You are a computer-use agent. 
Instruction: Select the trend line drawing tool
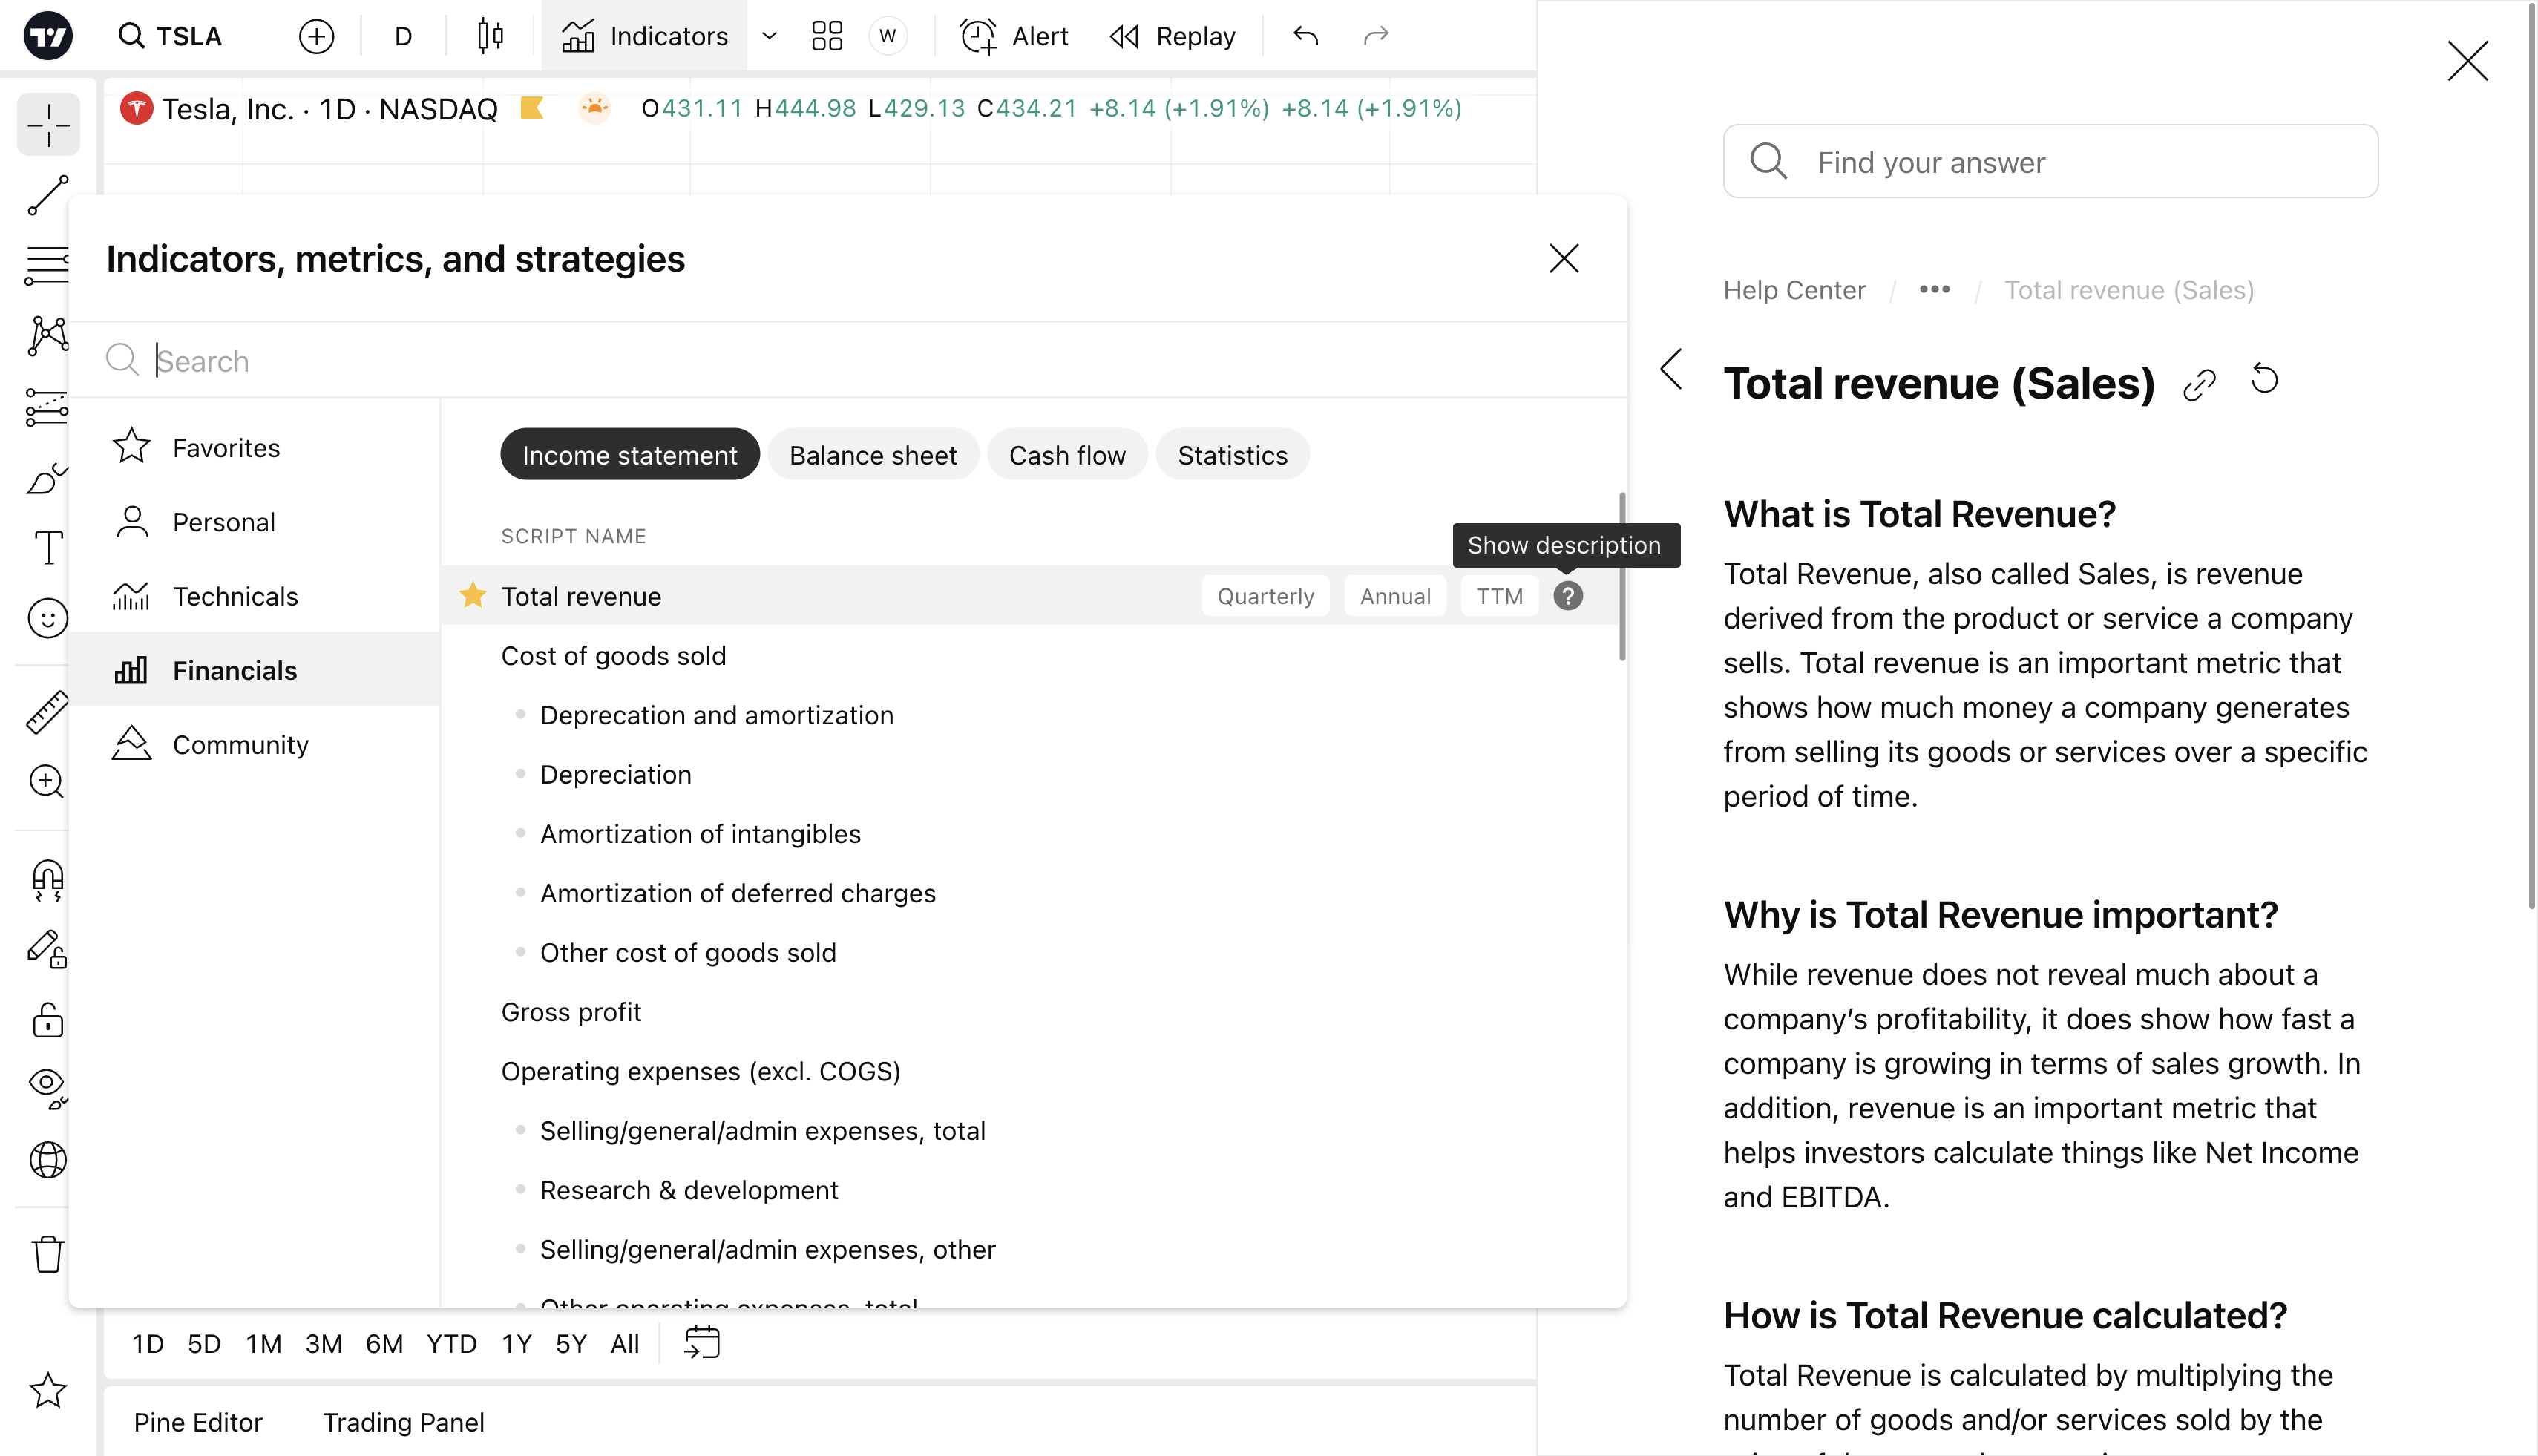[47, 195]
